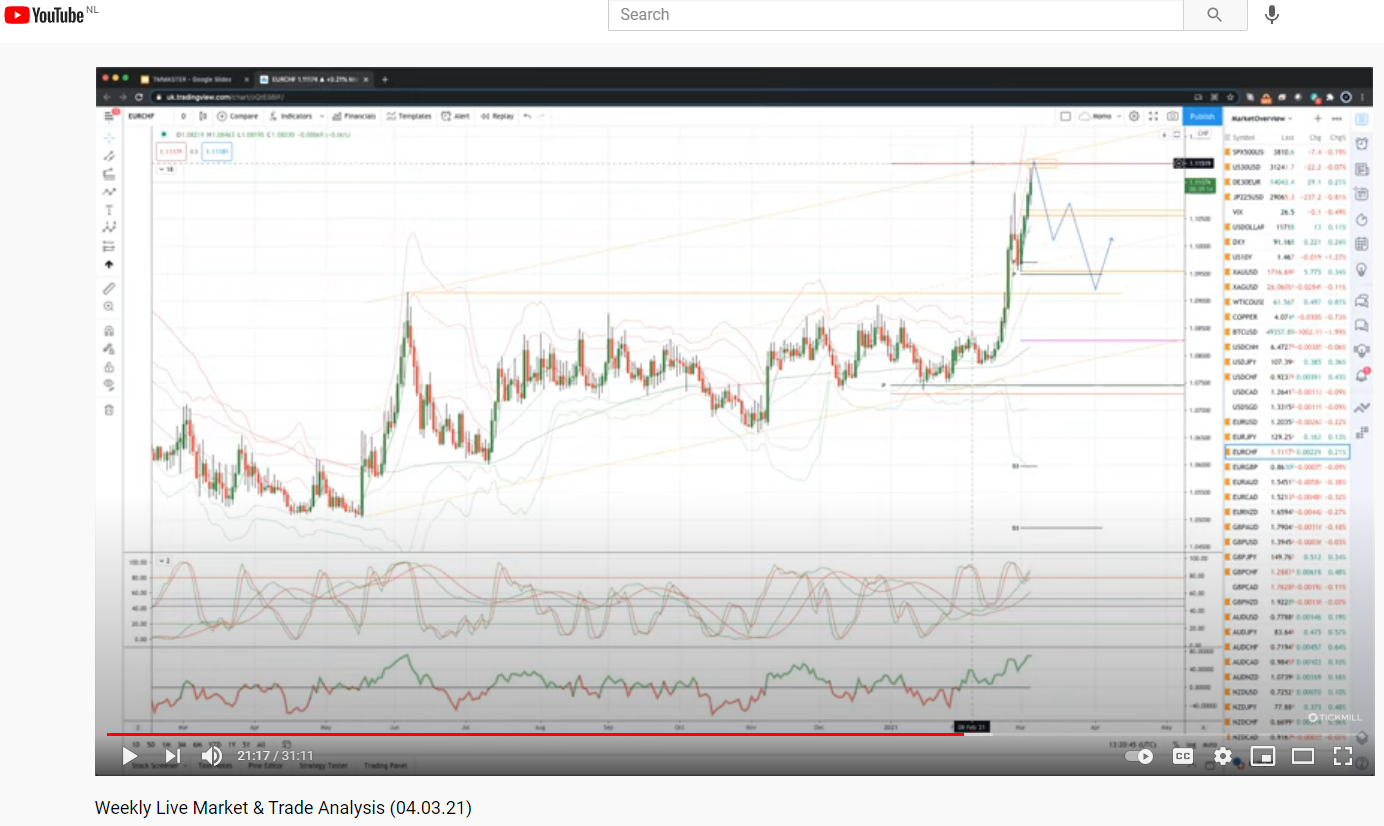Switch to the EURCHF browser tab

coord(312,79)
